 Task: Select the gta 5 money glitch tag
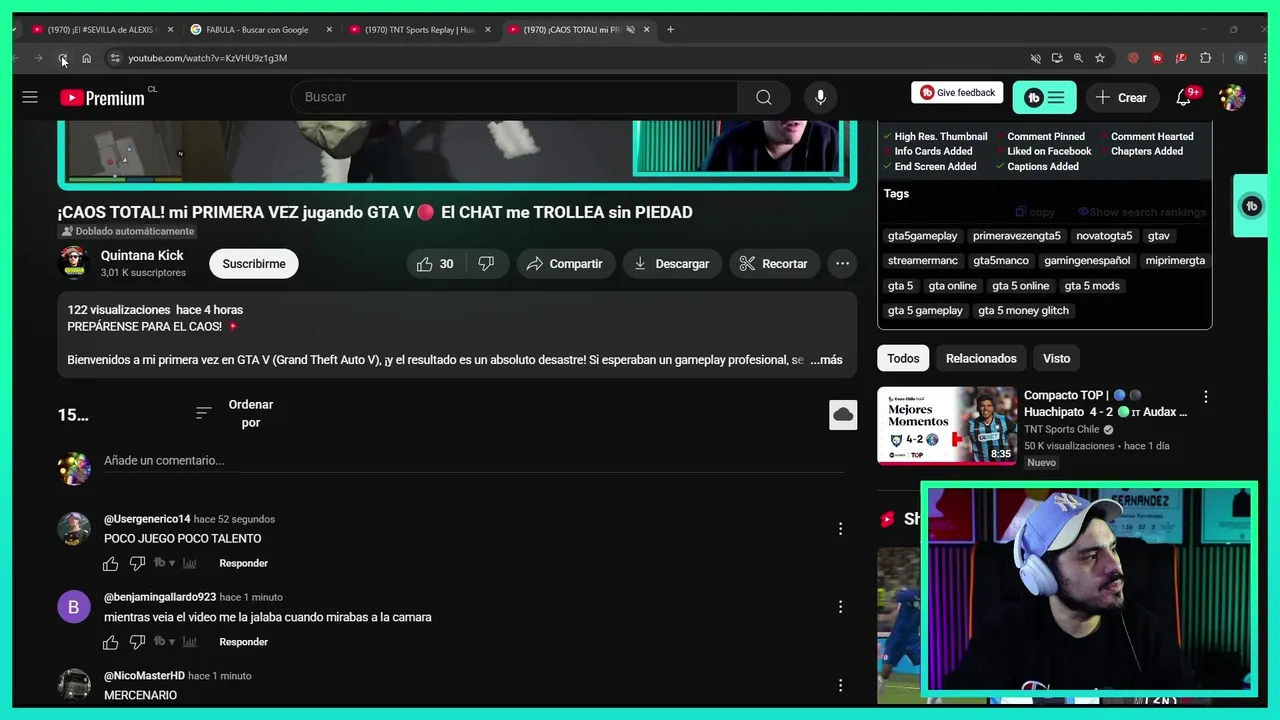(1023, 311)
